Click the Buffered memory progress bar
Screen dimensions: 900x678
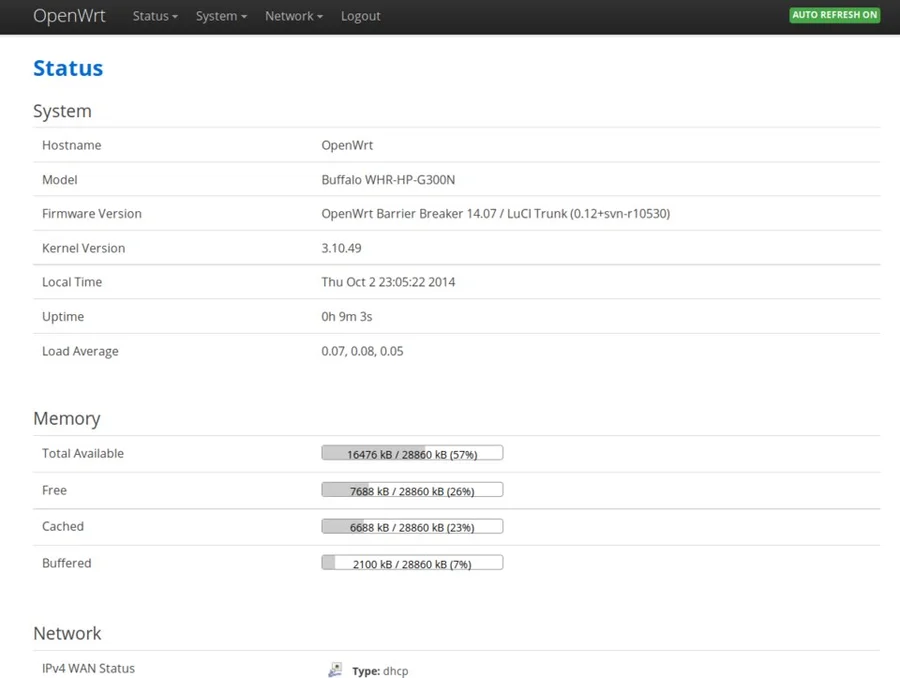[x=412, y=563]
